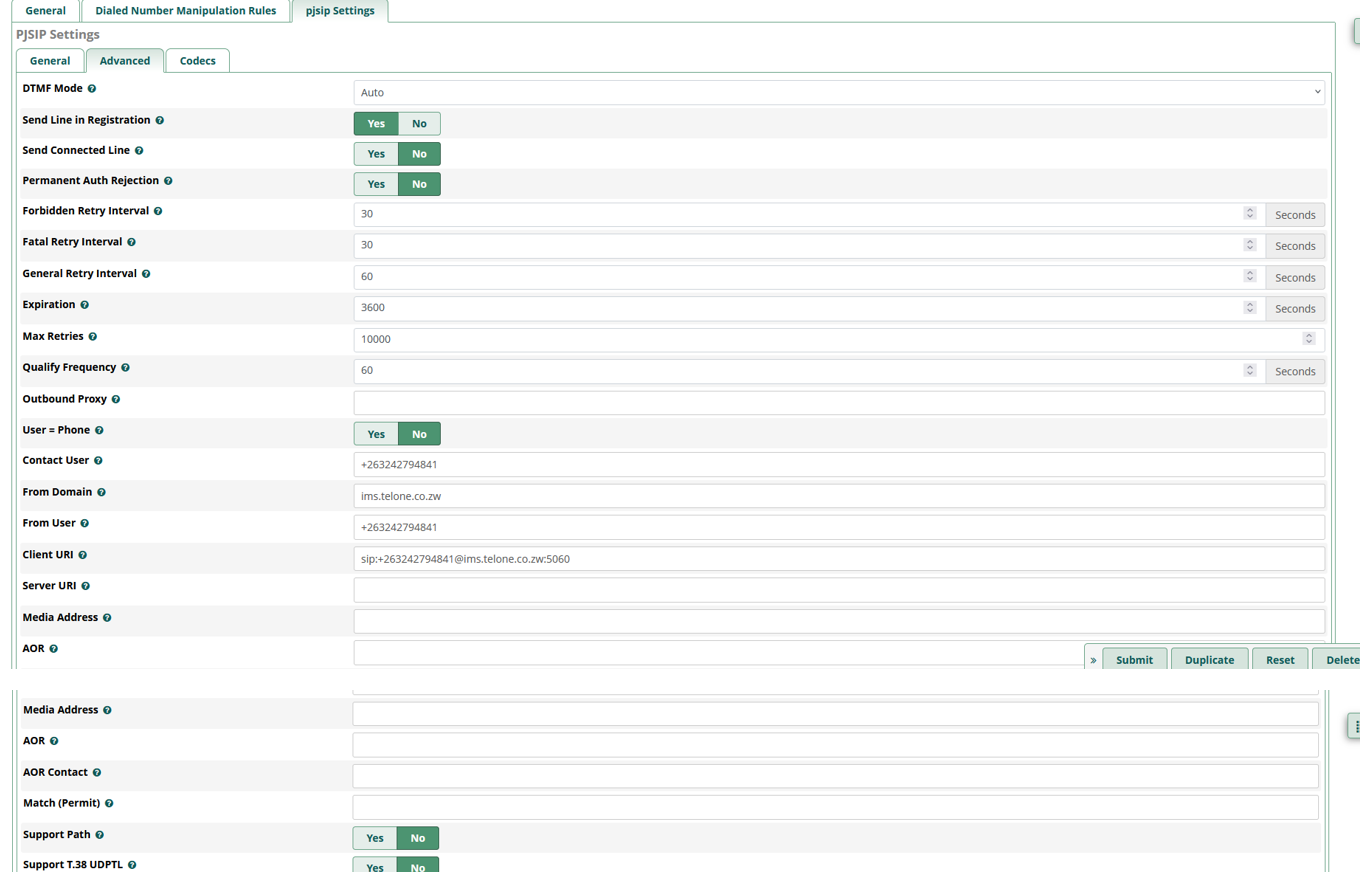Click help icon next to Qualify Frequency
This screenshot has height=872, width=1362.
coord(125,368)
